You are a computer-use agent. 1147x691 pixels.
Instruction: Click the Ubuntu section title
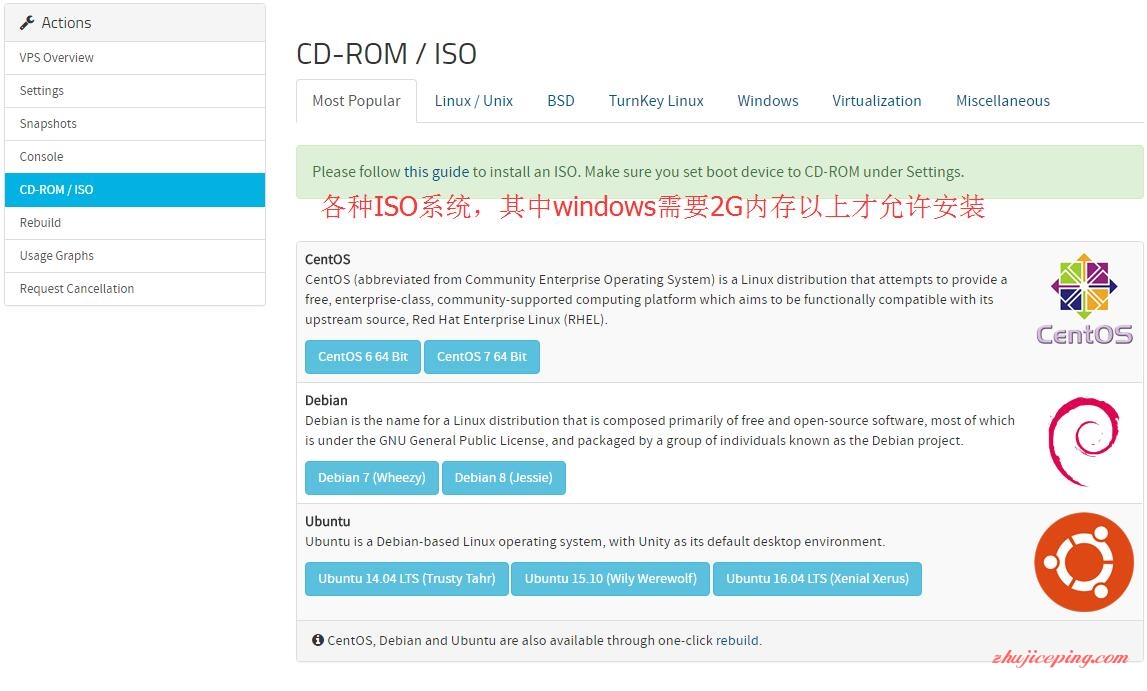pyautogui.click(x=328, y=521)
